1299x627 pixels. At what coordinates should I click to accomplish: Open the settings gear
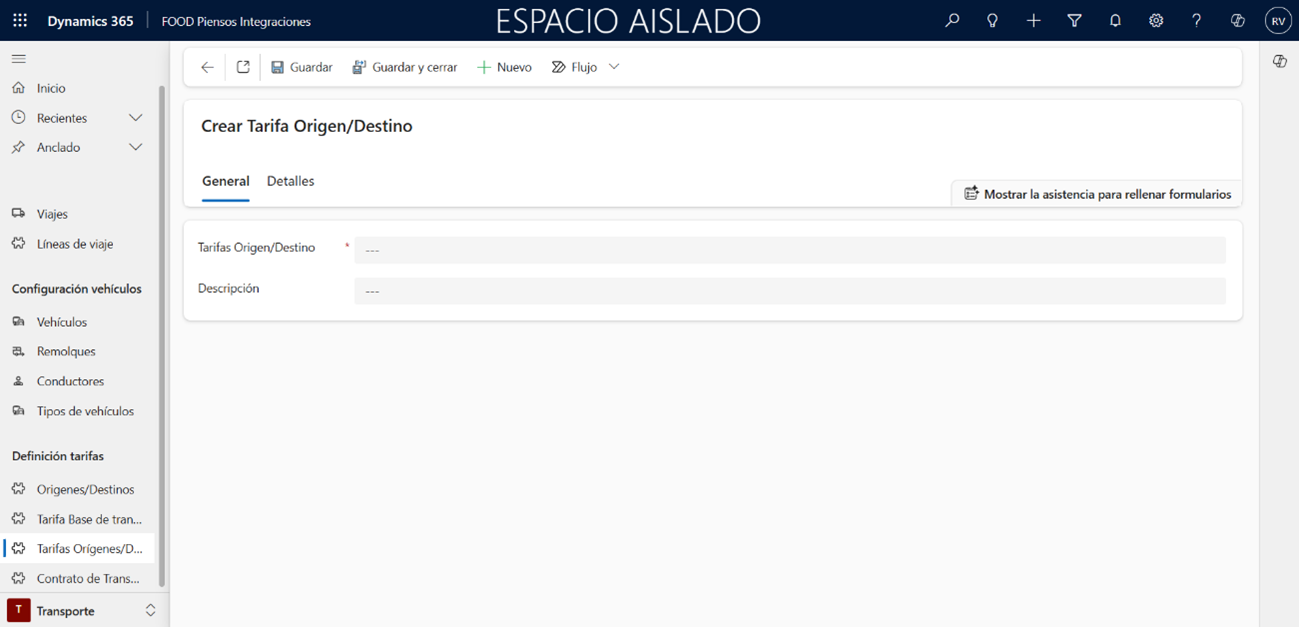coord(1156,20)
